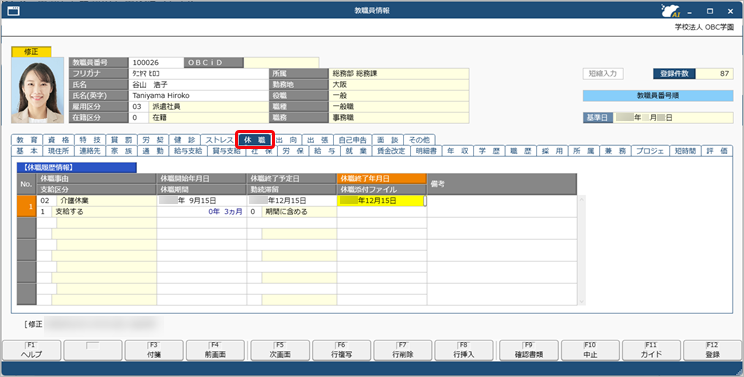Click the 氏名(英字) field Taniyama Hiroko

click(x=199, y=95)
